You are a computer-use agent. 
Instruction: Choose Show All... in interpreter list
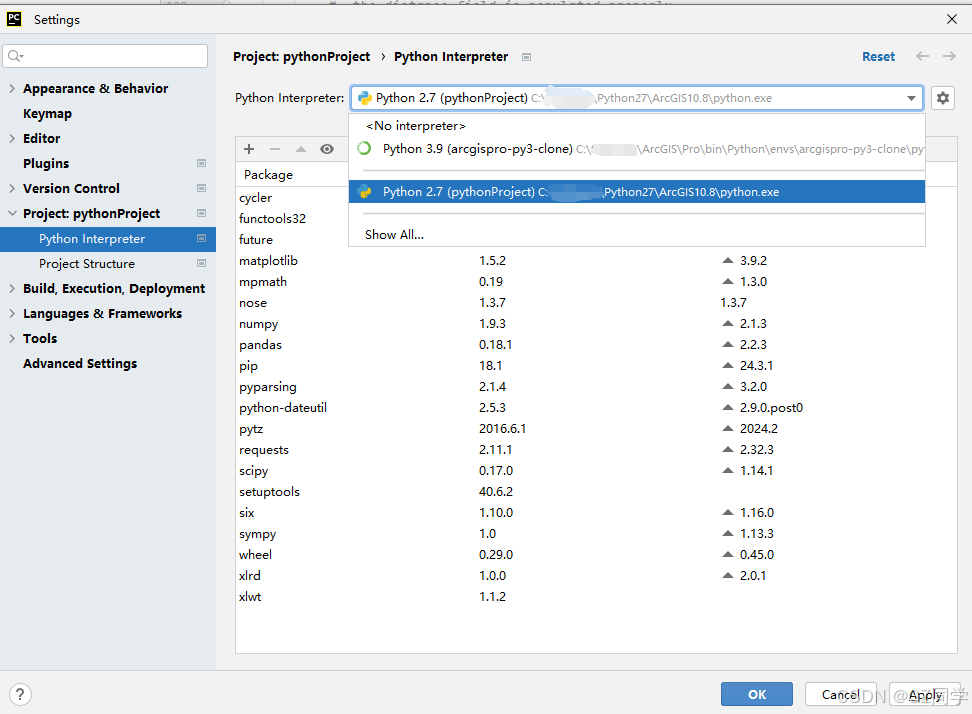[x=637, y=235]
